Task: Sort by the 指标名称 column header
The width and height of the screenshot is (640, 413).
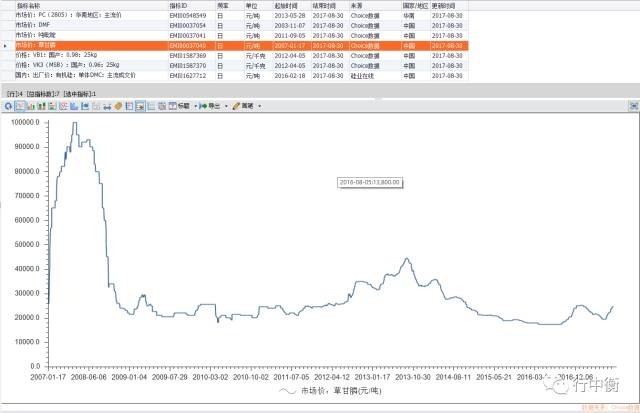Action: 92,6
